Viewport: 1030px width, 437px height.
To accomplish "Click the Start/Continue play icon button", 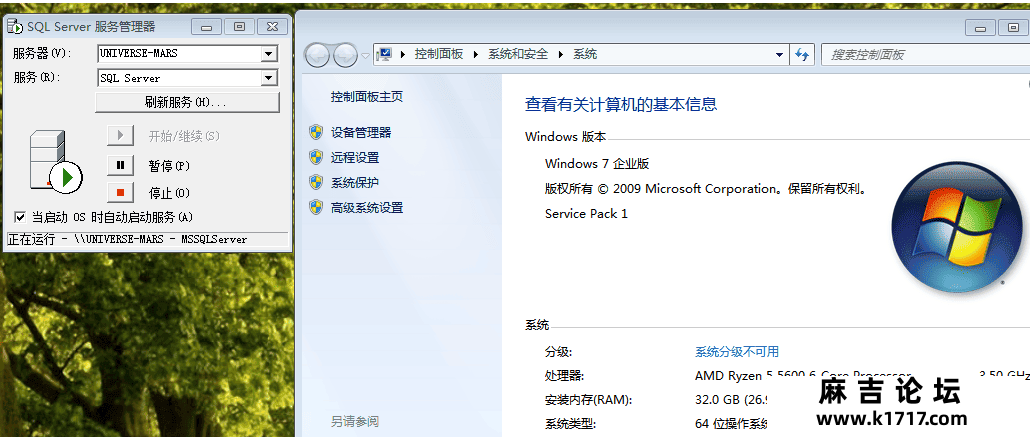I will coord(120,136).
